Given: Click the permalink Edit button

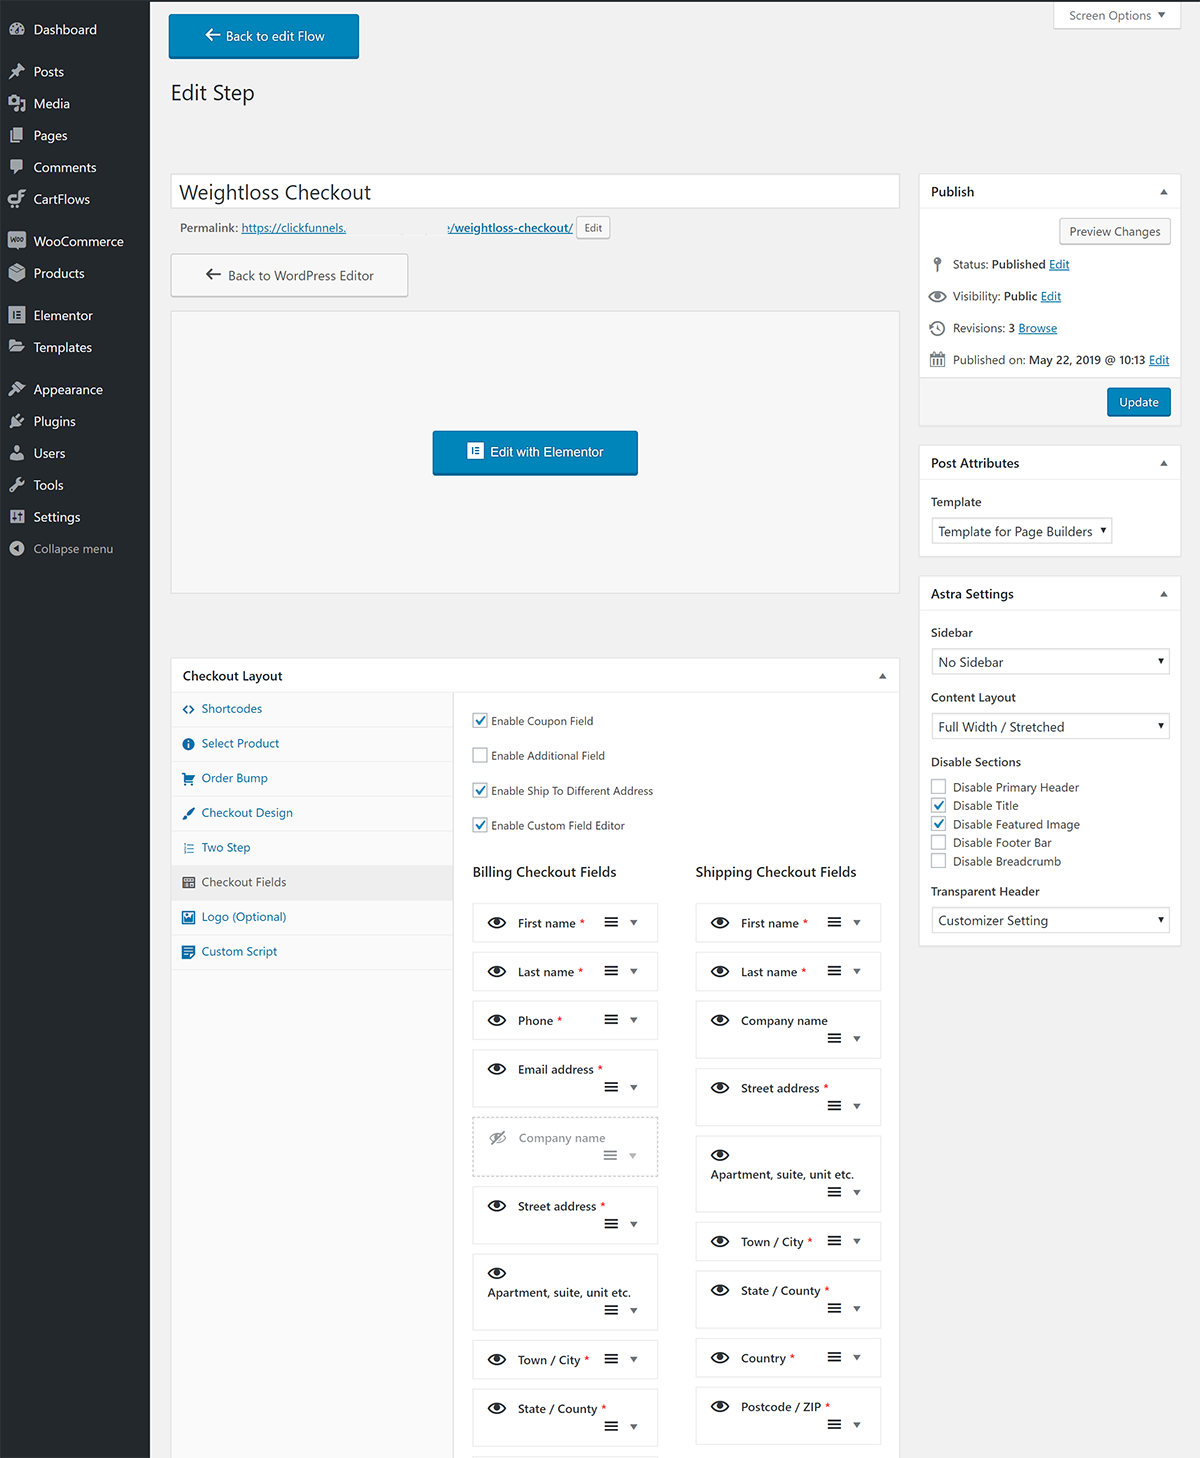Looking at the screenshot, I should tap(593, 228).
